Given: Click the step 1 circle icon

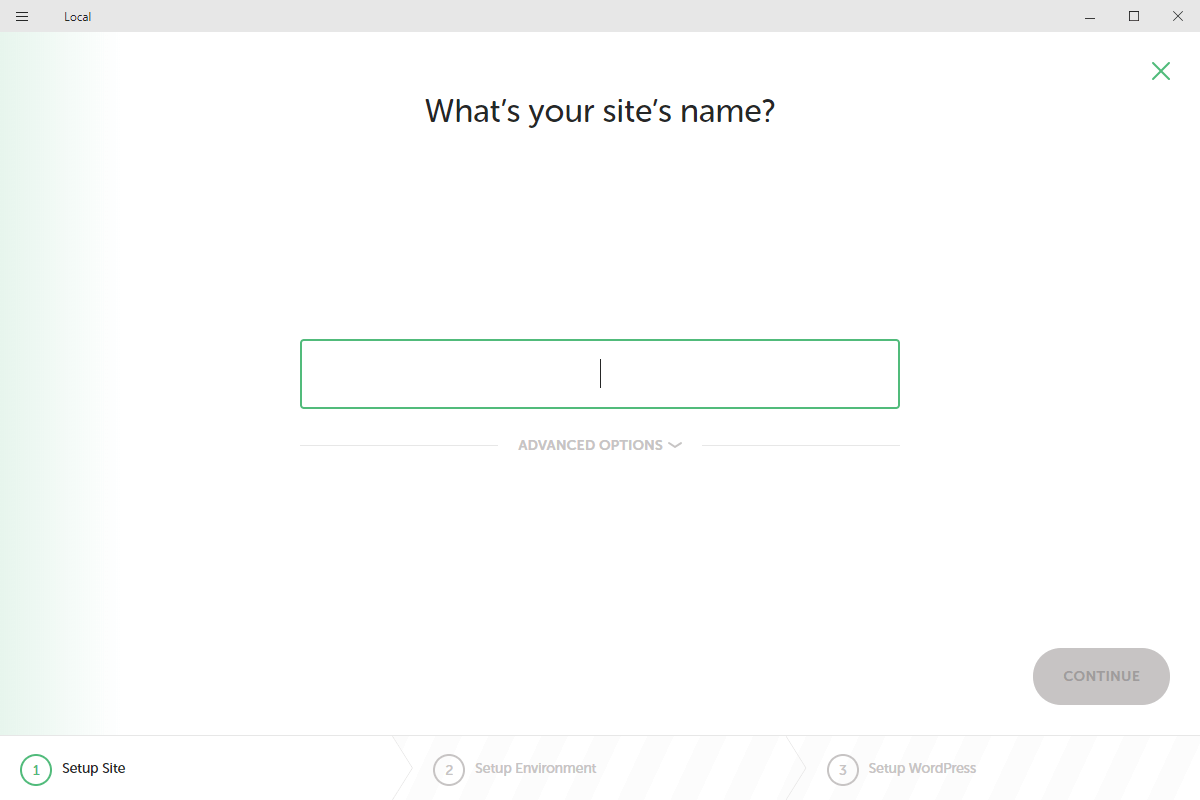Looking at the screenshot, I should (36, 769).
